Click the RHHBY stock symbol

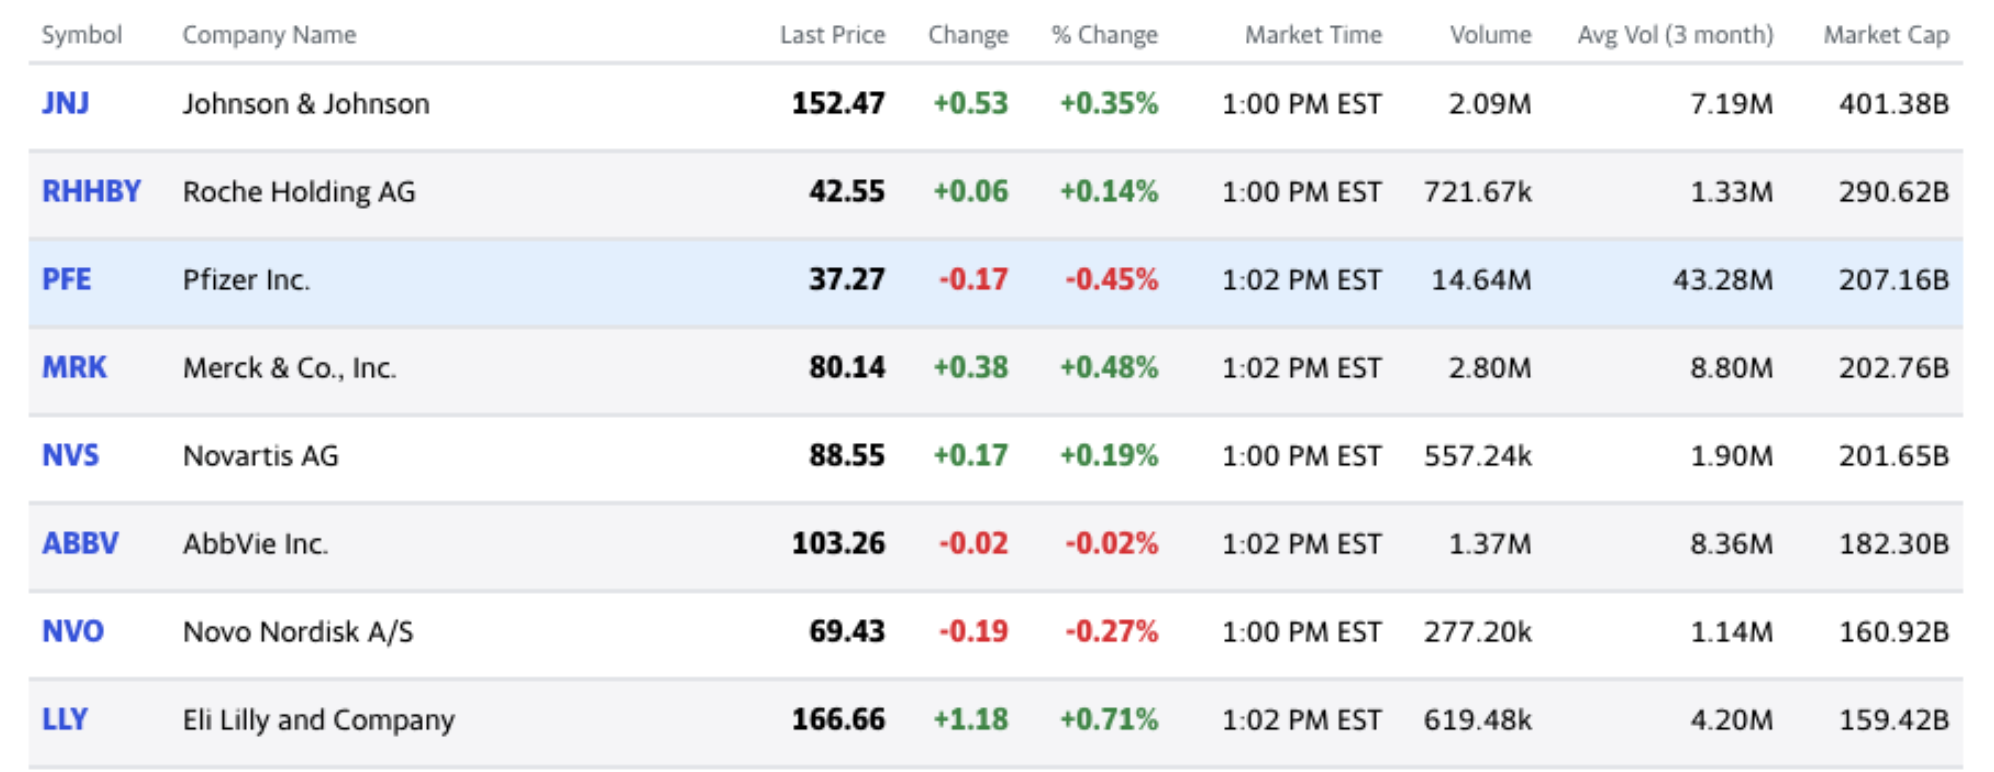(x=91, y=192)
